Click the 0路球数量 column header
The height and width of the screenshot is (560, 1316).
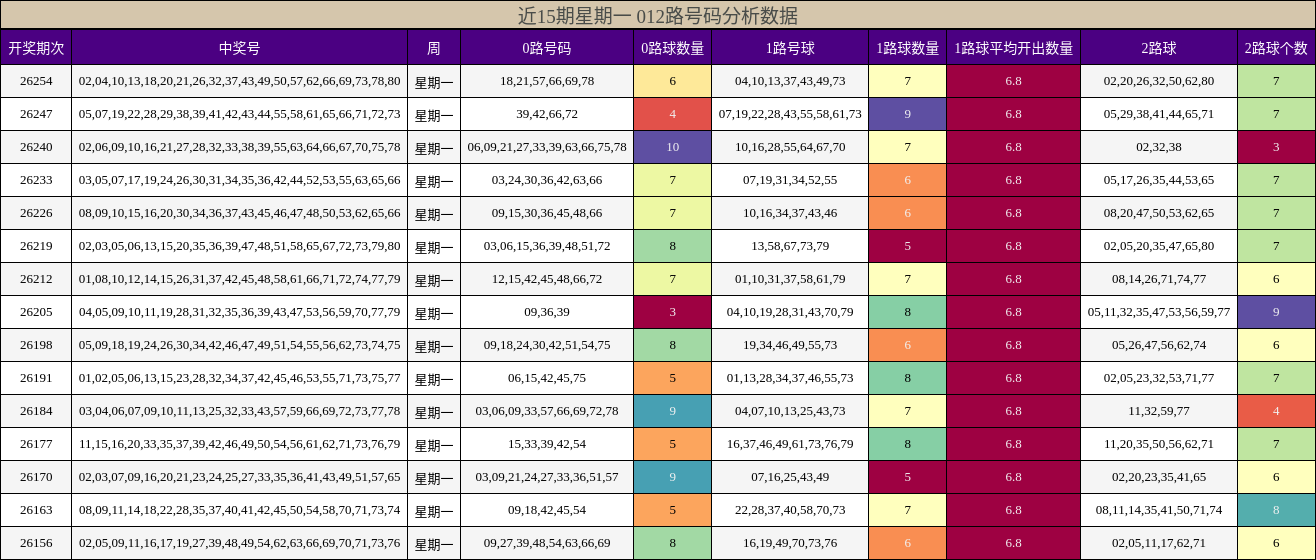pyautogui.click(x=672, y=48)
